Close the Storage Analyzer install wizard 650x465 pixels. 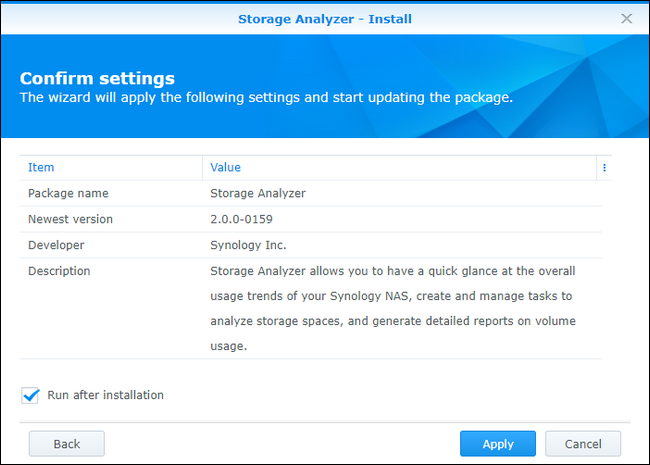pyautogui.click(x=627, y=18)
